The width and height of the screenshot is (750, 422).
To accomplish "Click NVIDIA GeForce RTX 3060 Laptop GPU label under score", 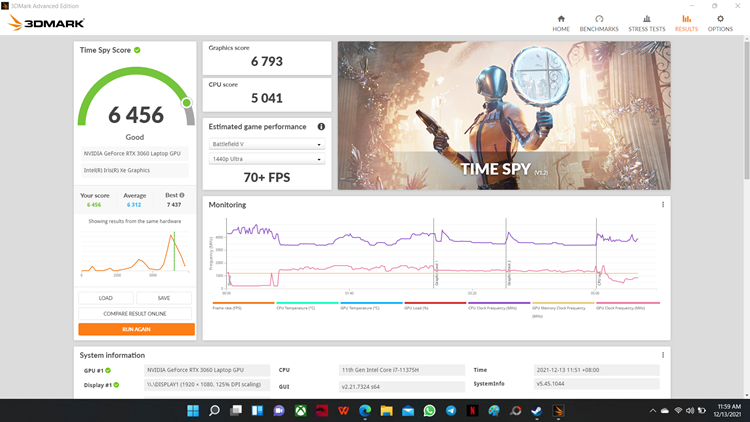I will [x=134, y=154].
